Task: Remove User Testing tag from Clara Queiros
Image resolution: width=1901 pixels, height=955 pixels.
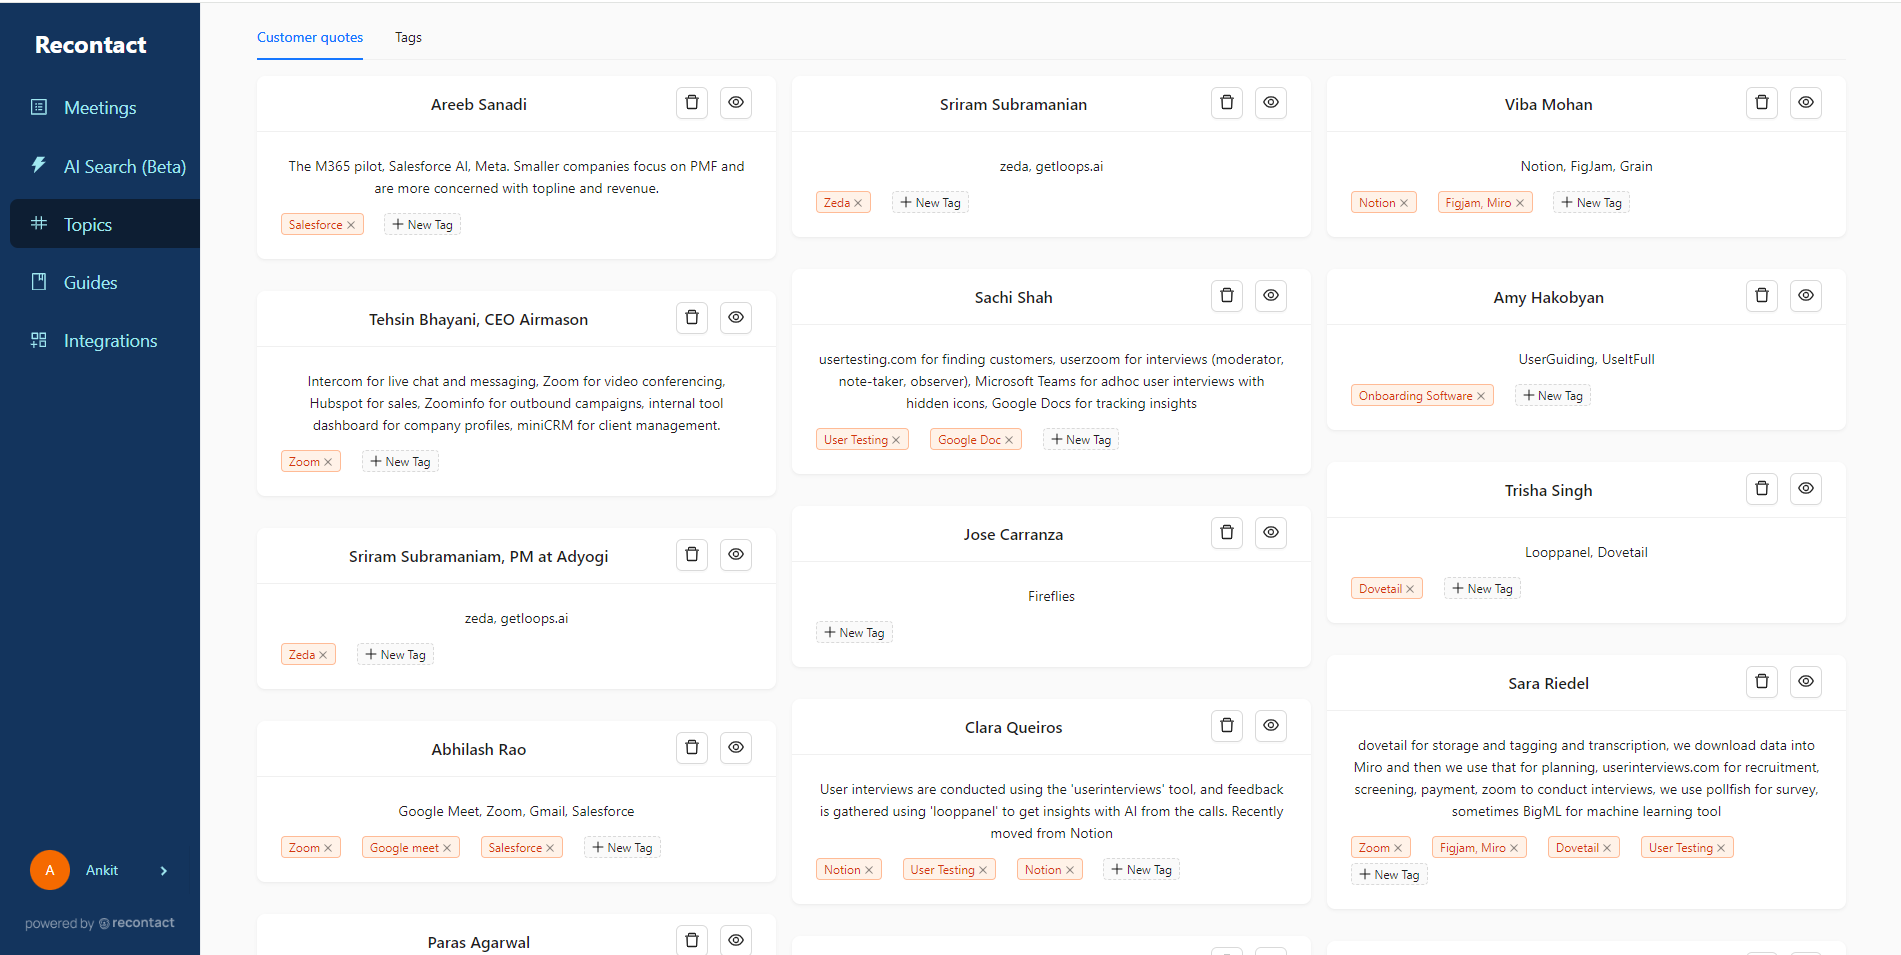Action: click(983, 870)
